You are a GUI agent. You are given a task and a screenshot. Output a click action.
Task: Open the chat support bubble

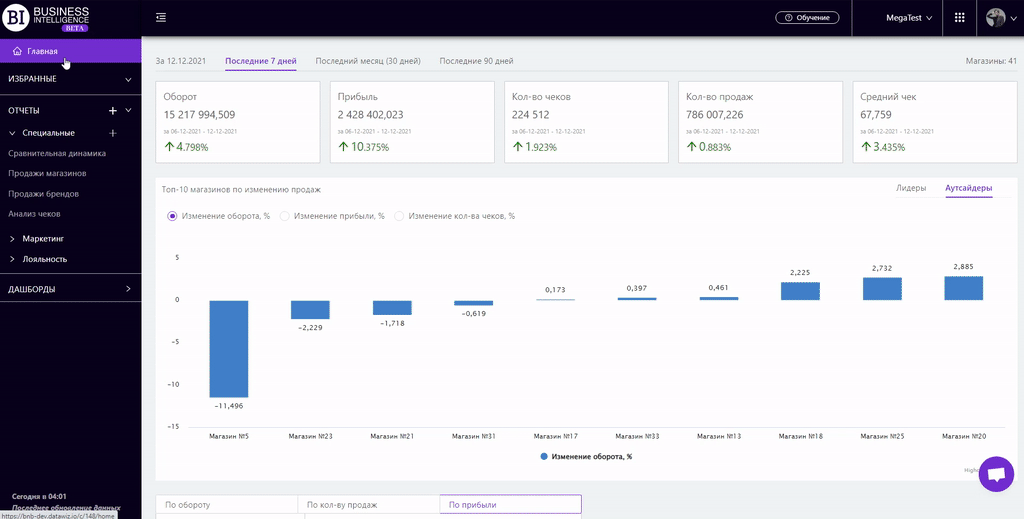click(x=995, y=474)
